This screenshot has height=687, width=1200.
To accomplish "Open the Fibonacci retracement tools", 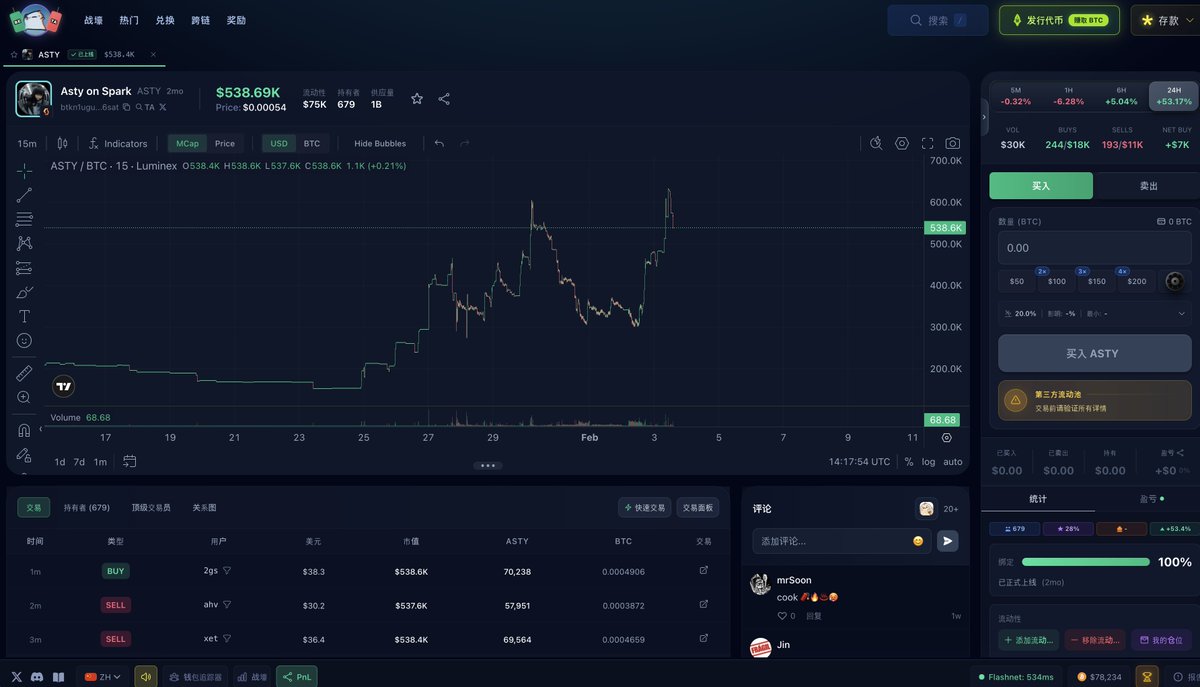I will click(24, 219).
